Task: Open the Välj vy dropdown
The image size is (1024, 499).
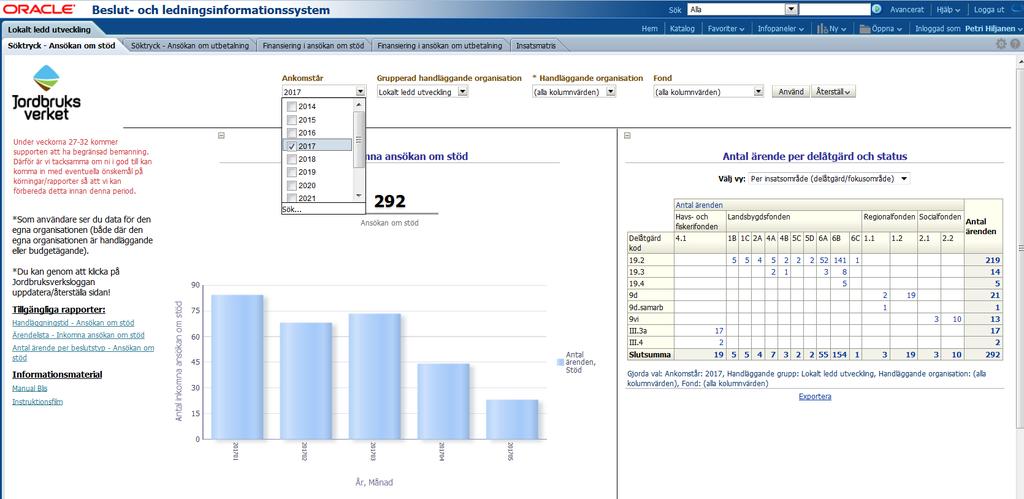Action: click(x=829, y=178)
